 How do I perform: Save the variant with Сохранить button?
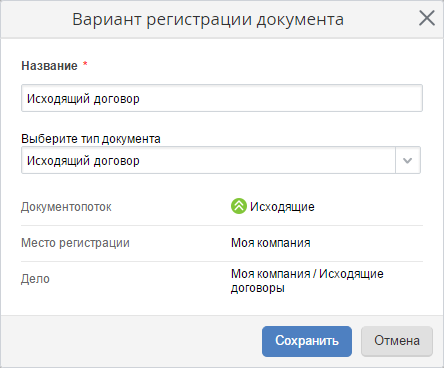coord(307,341)
